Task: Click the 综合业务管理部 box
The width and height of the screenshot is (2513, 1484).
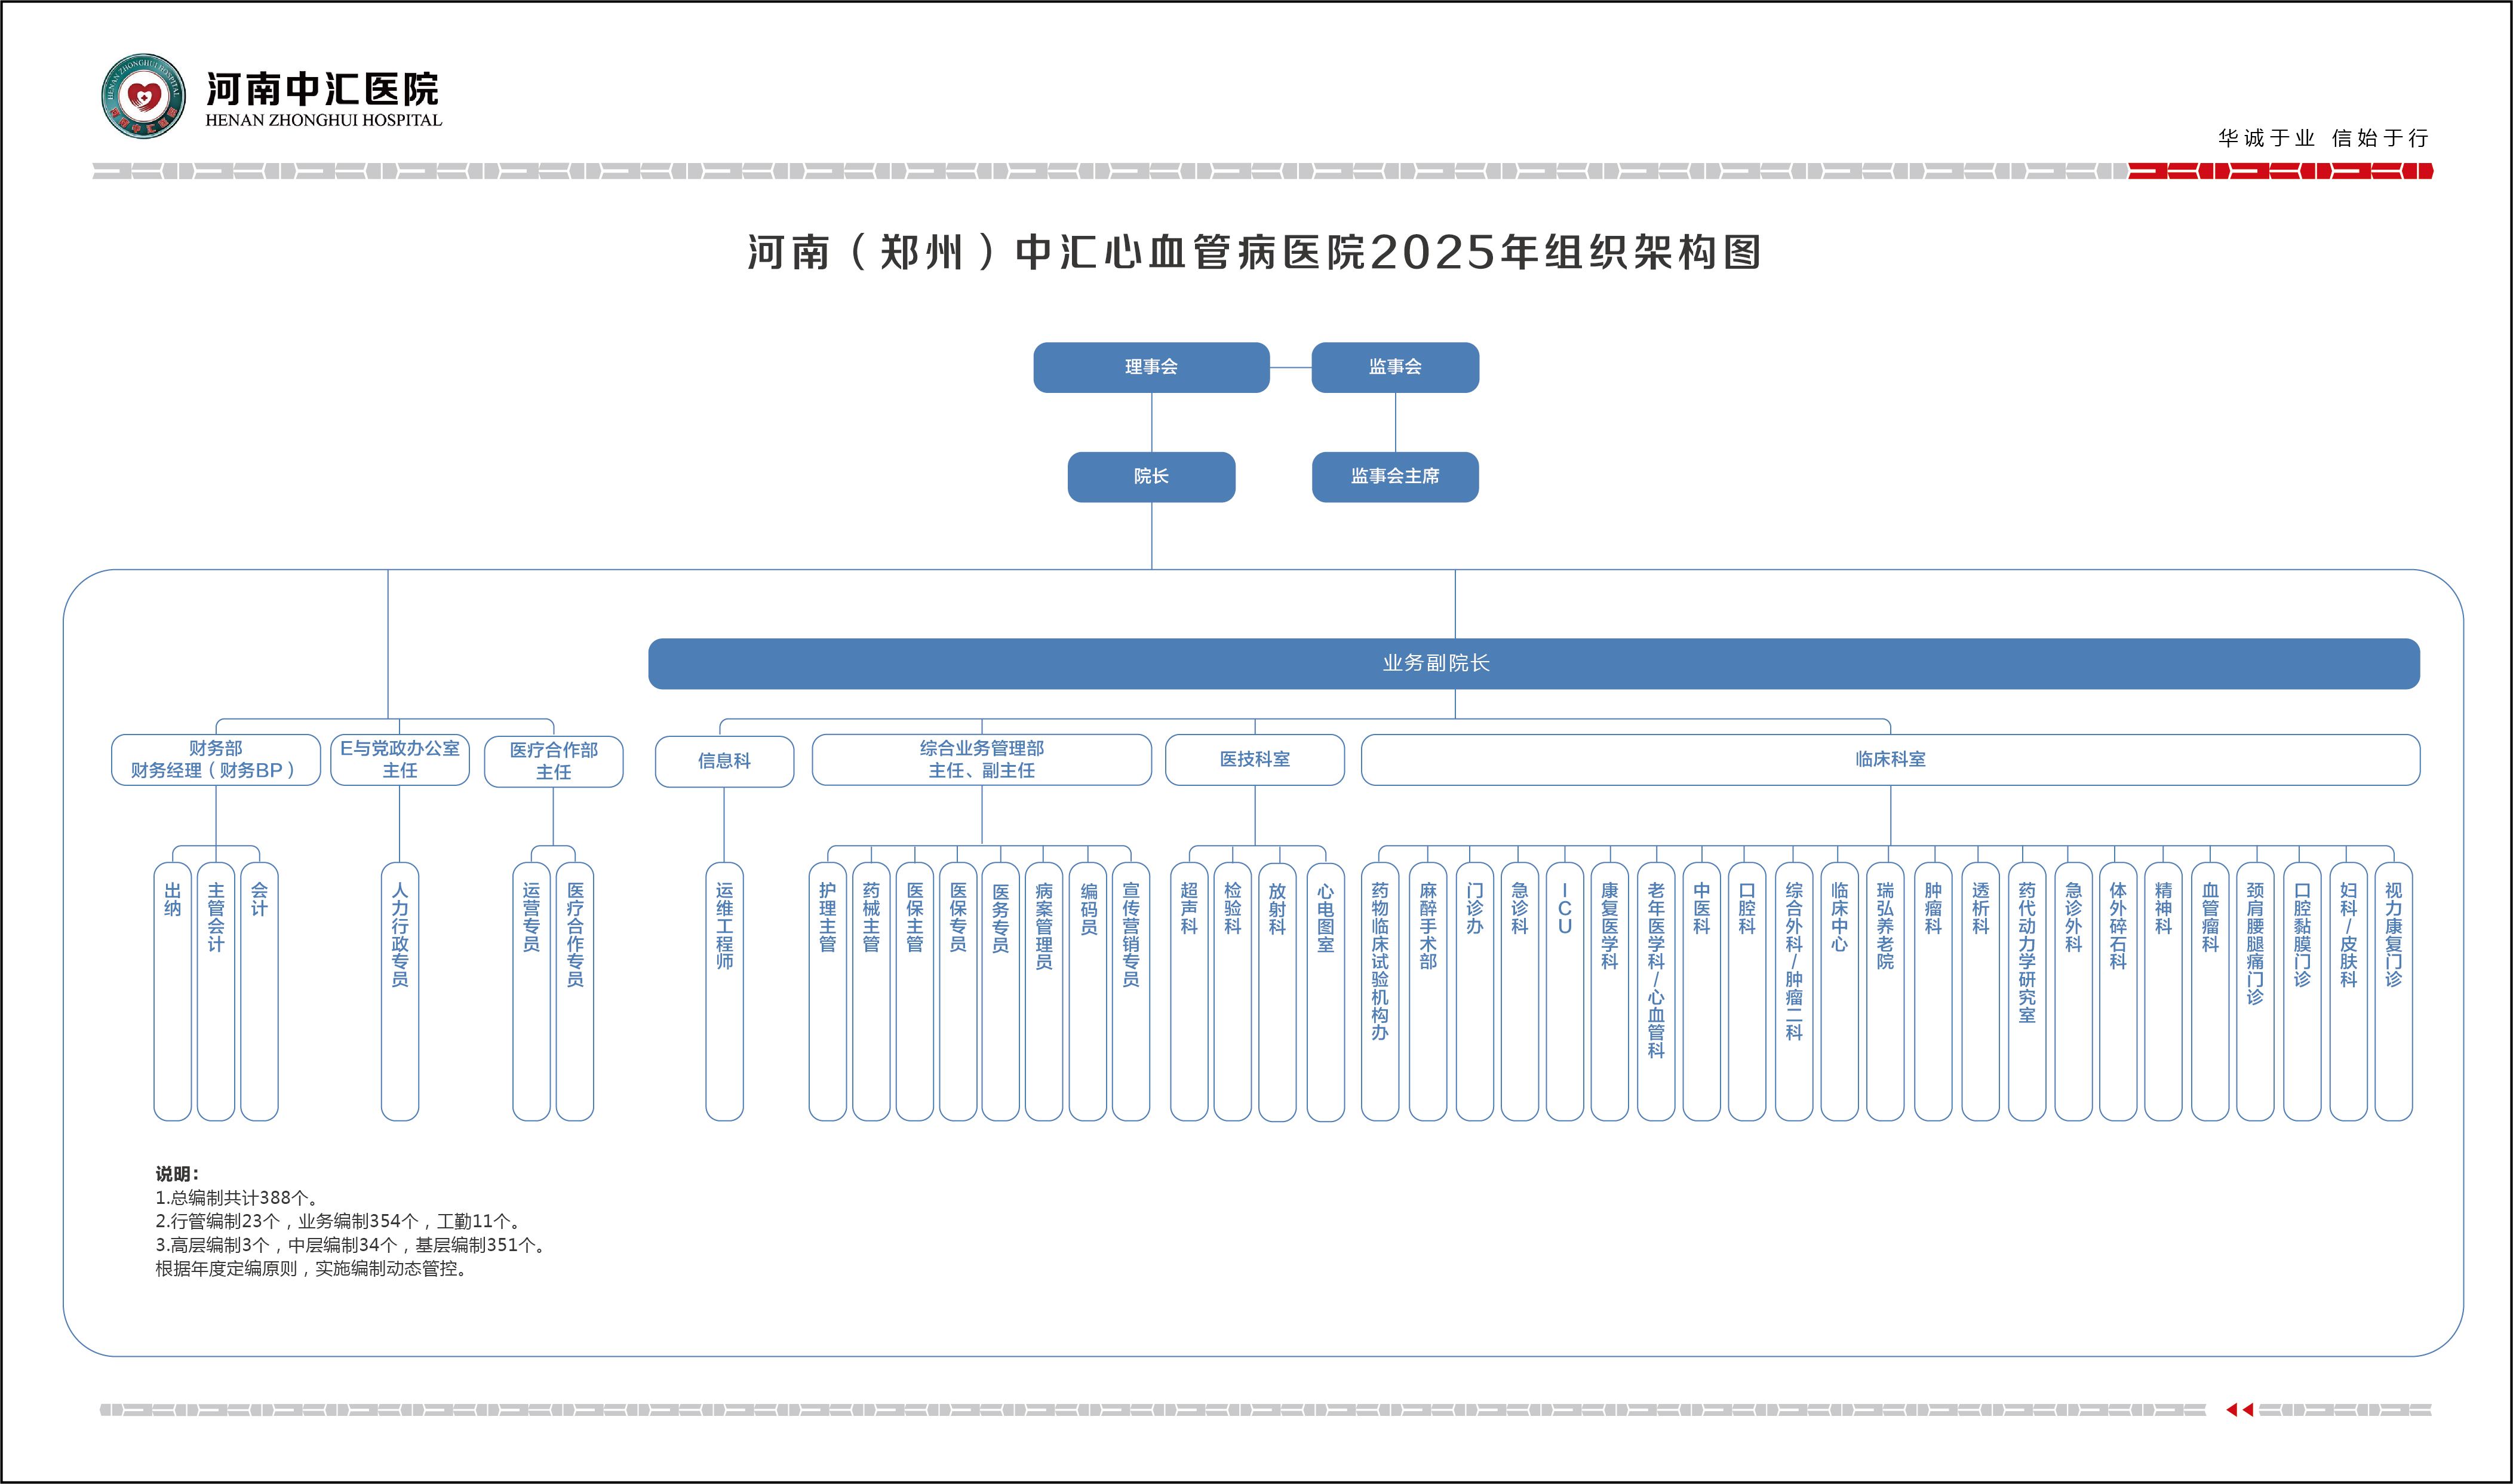Action: (981, 760)
